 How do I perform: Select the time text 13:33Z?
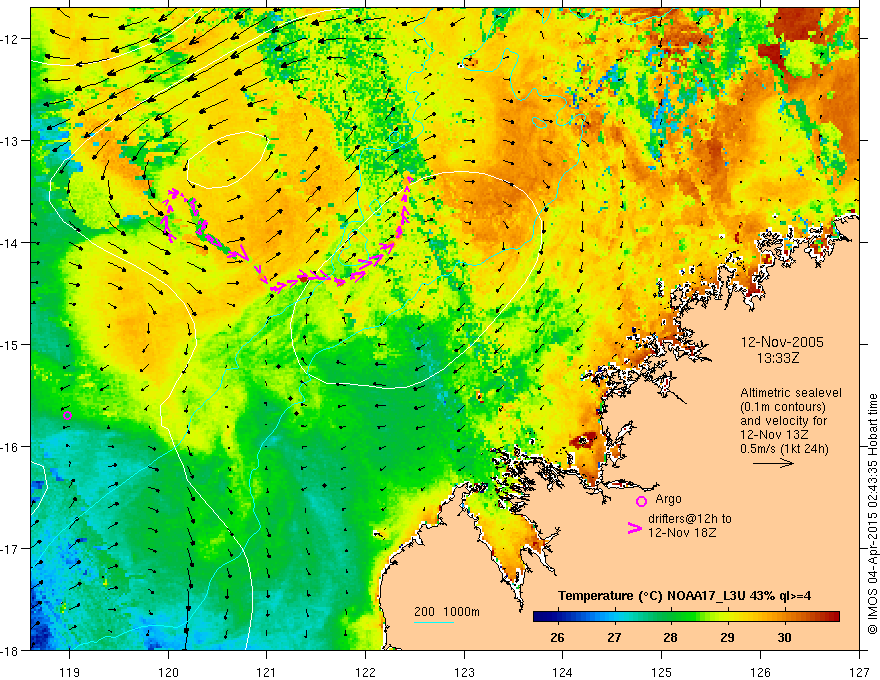pyautogui.click(x=777, y=358)
